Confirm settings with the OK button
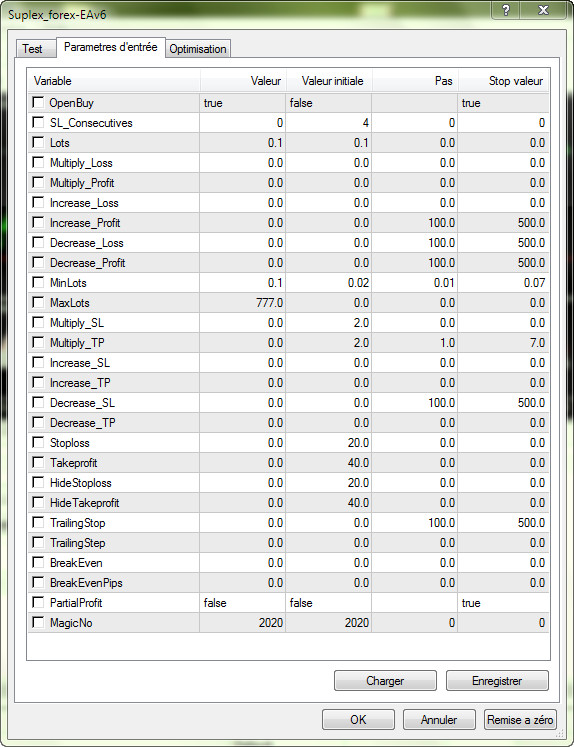 click(358, 719)
